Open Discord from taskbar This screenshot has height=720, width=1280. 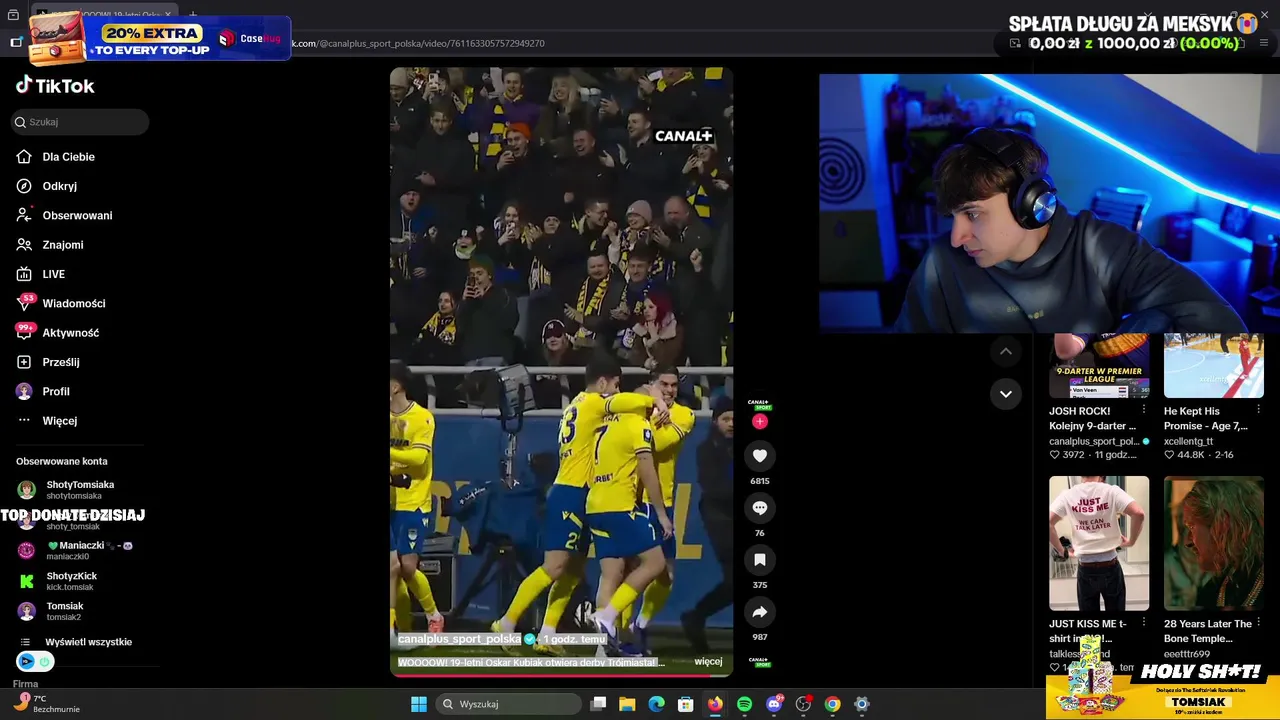tap(774, 704)
